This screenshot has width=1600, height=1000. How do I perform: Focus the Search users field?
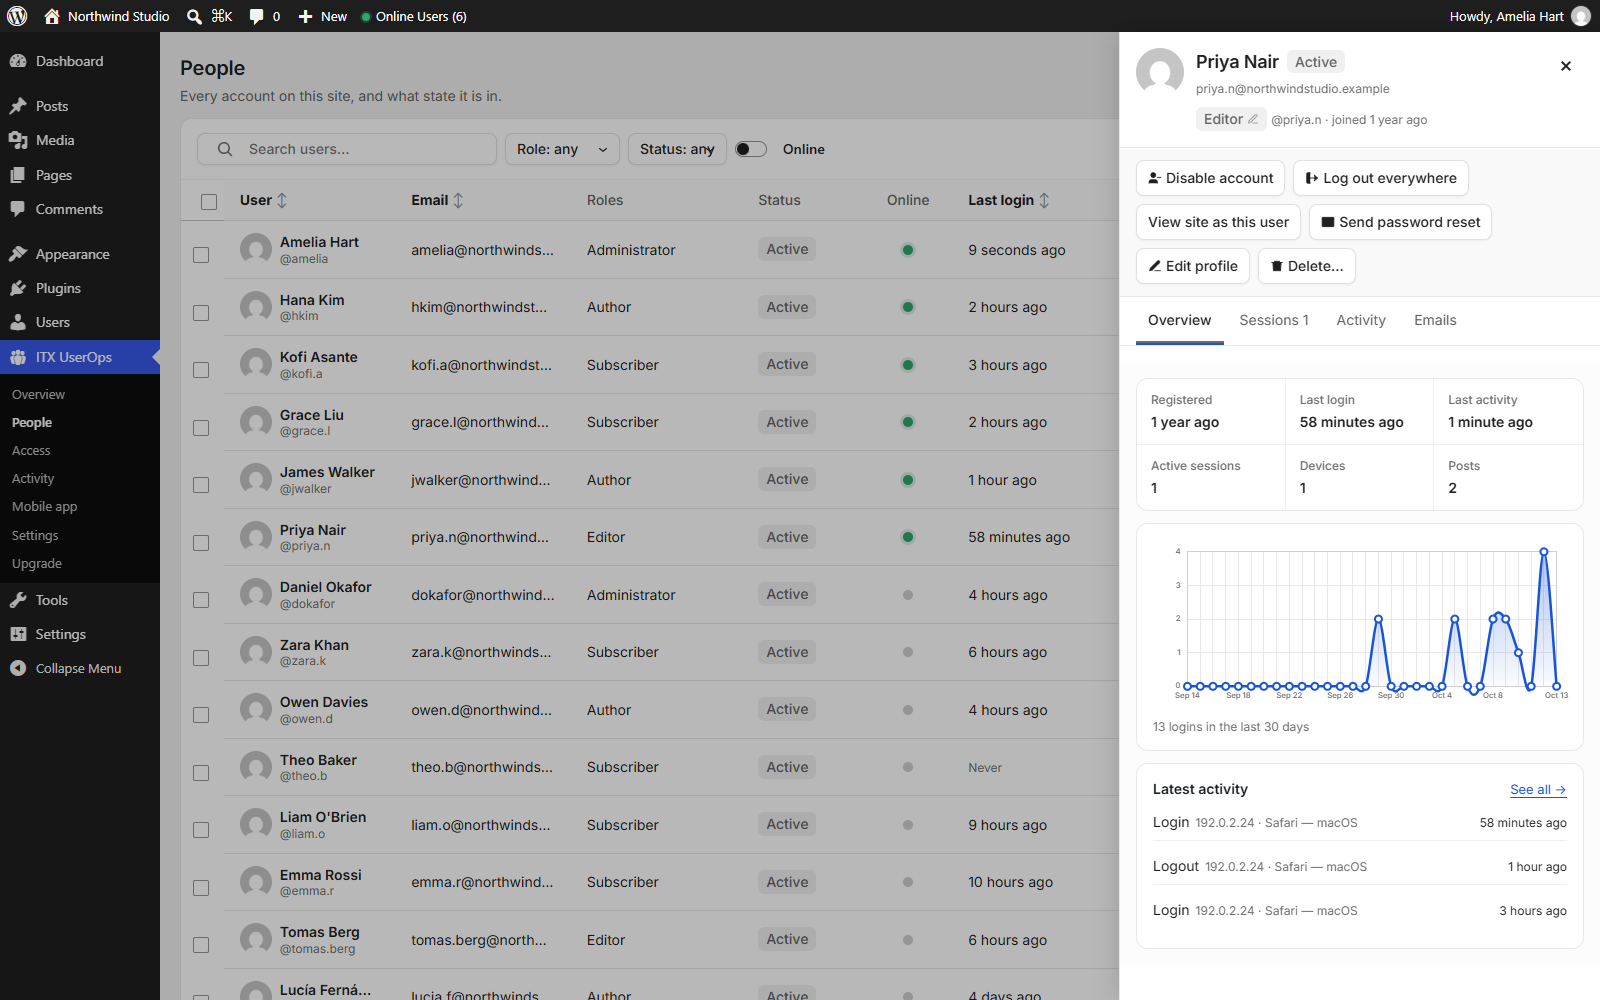tap(347, 149)
